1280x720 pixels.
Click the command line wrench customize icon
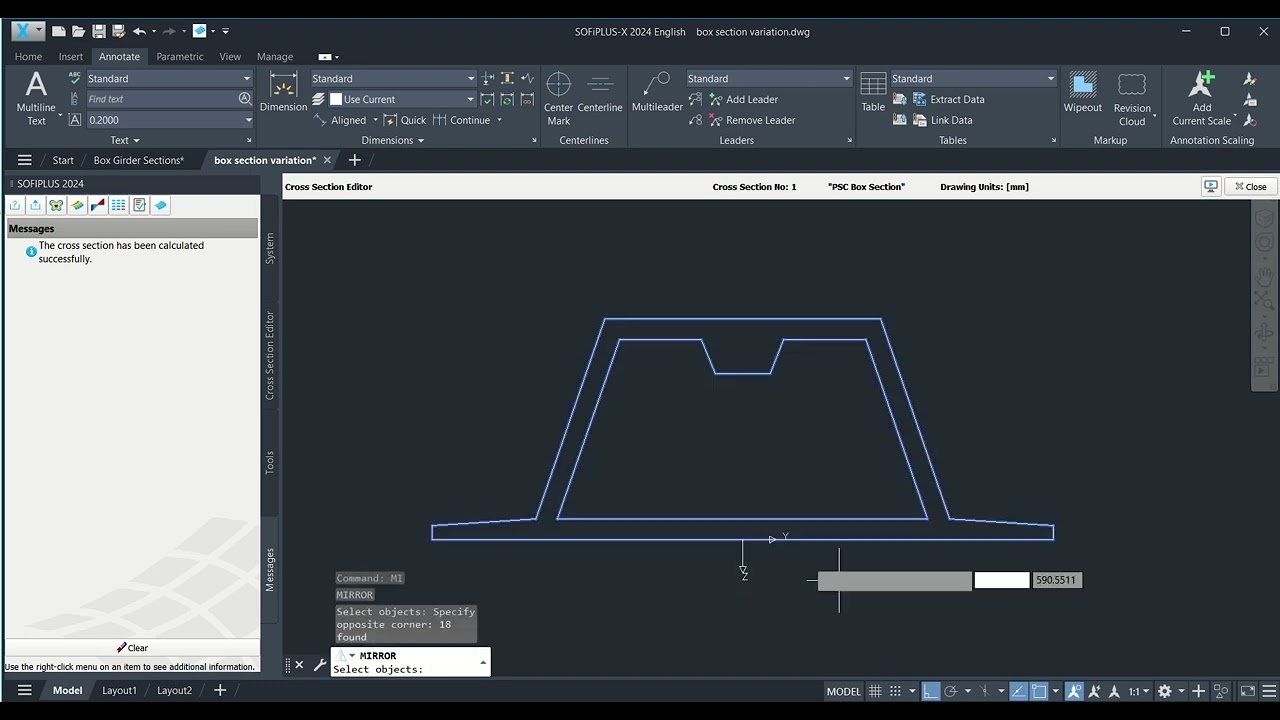[320, 664]
